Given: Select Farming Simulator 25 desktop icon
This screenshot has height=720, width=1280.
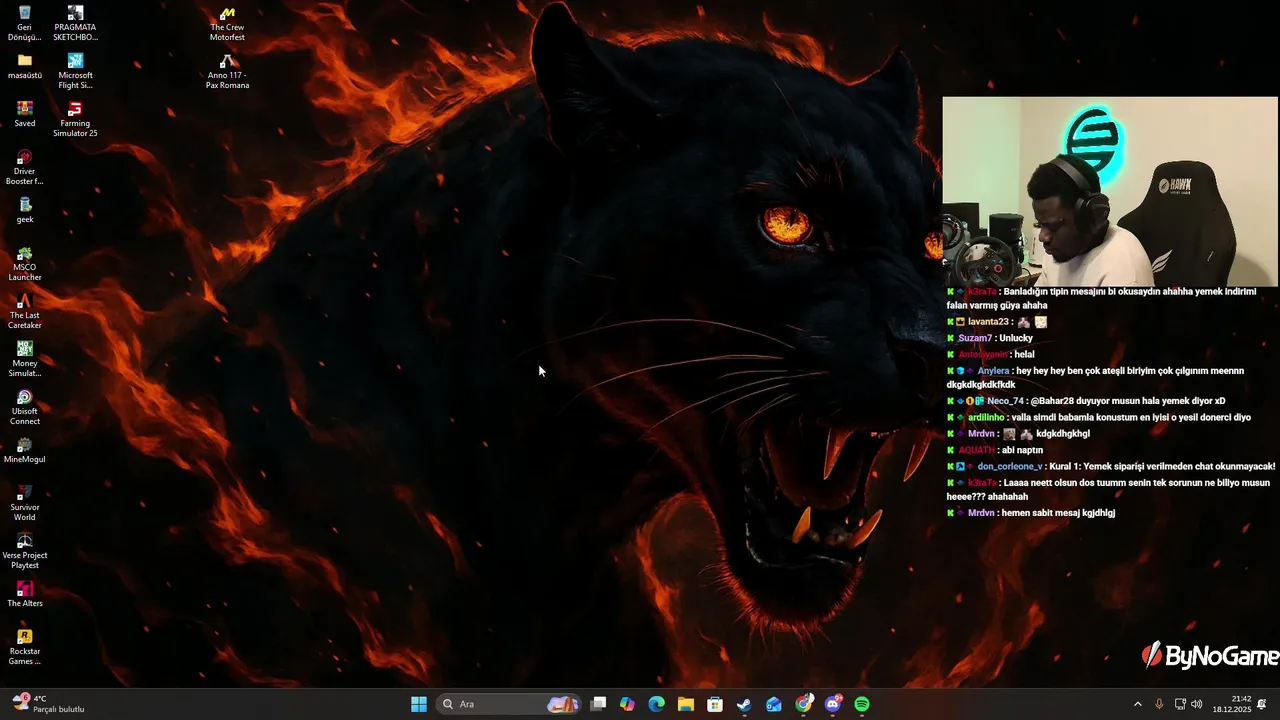Looking at the screenshot, I should click(x=75, y=119).
